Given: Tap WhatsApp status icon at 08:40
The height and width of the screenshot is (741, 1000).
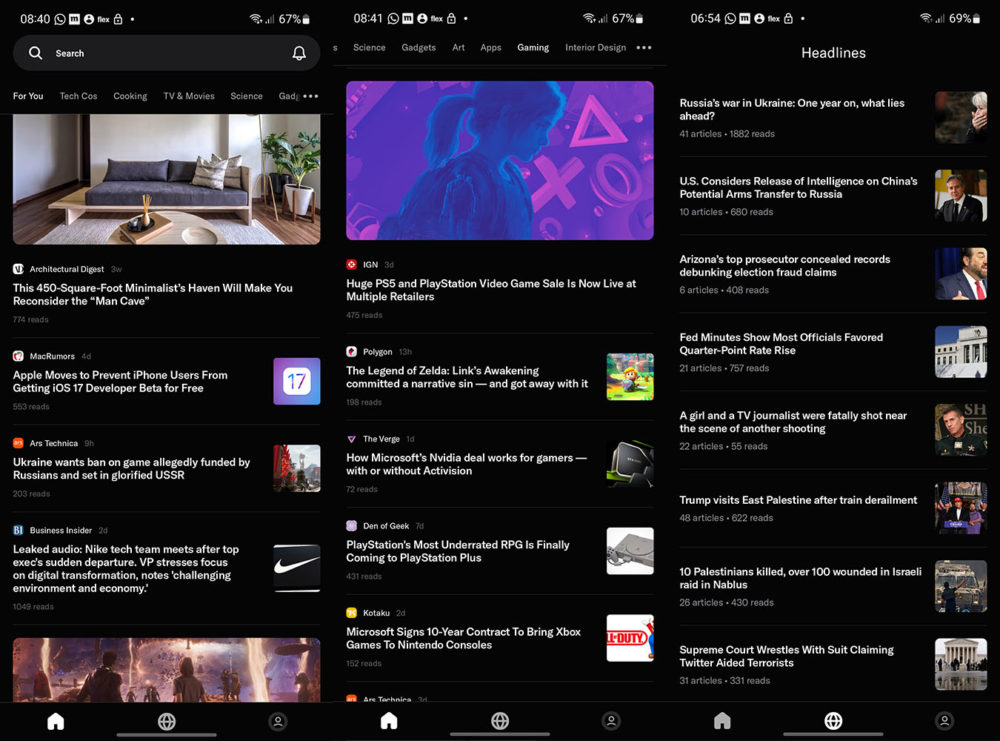Looking at the screenshot, I should (x=59, y=19).
